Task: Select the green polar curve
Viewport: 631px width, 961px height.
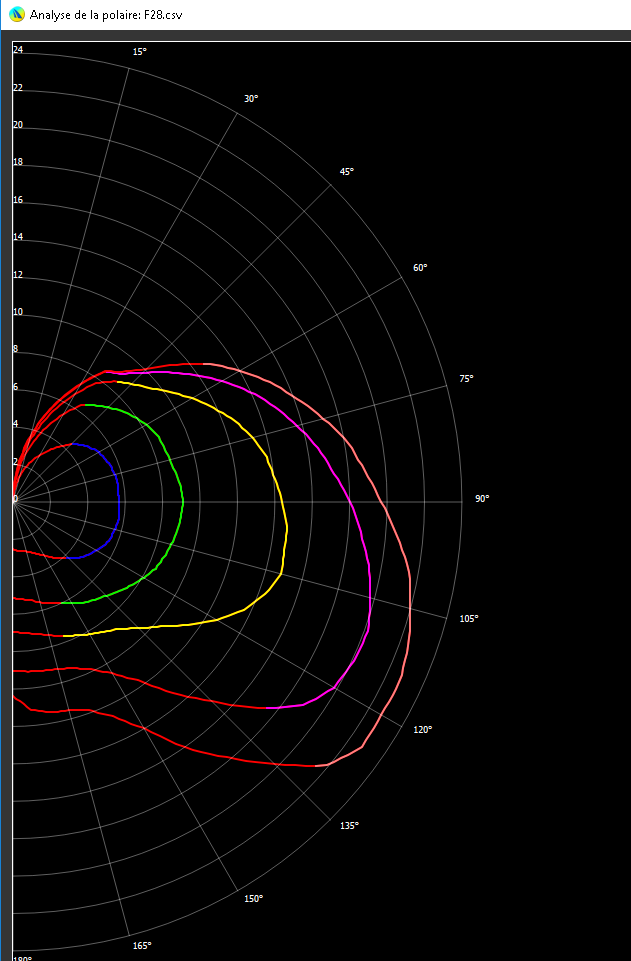Action: click(x=182, y=501)
